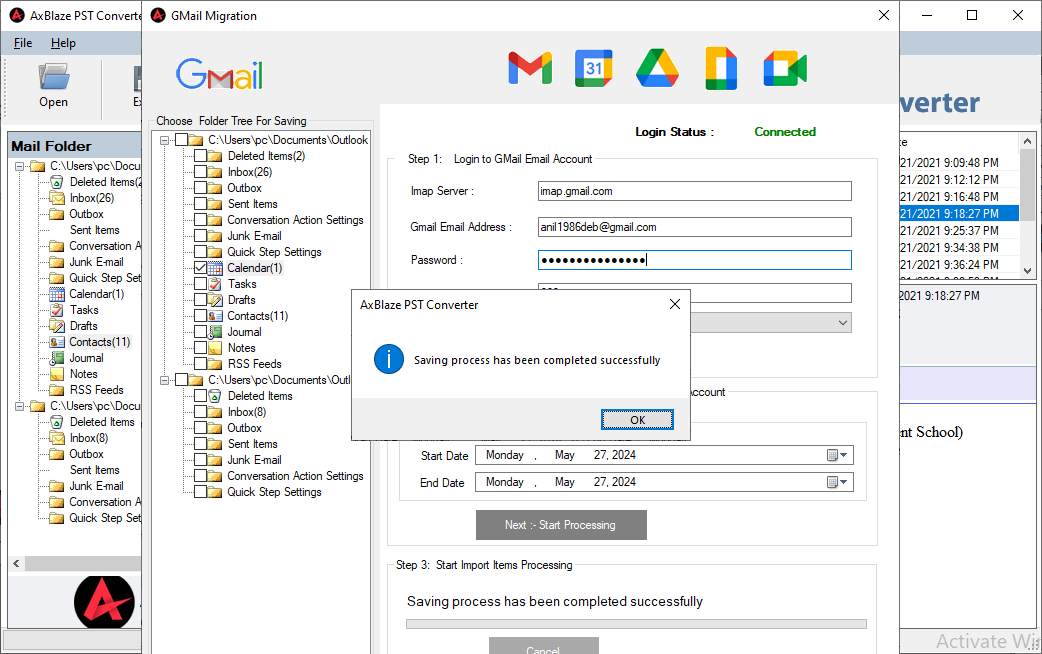1042x654 pixels.
Task: Collapse second root in Mail Folder panel
Action: [x=19, y=406]
